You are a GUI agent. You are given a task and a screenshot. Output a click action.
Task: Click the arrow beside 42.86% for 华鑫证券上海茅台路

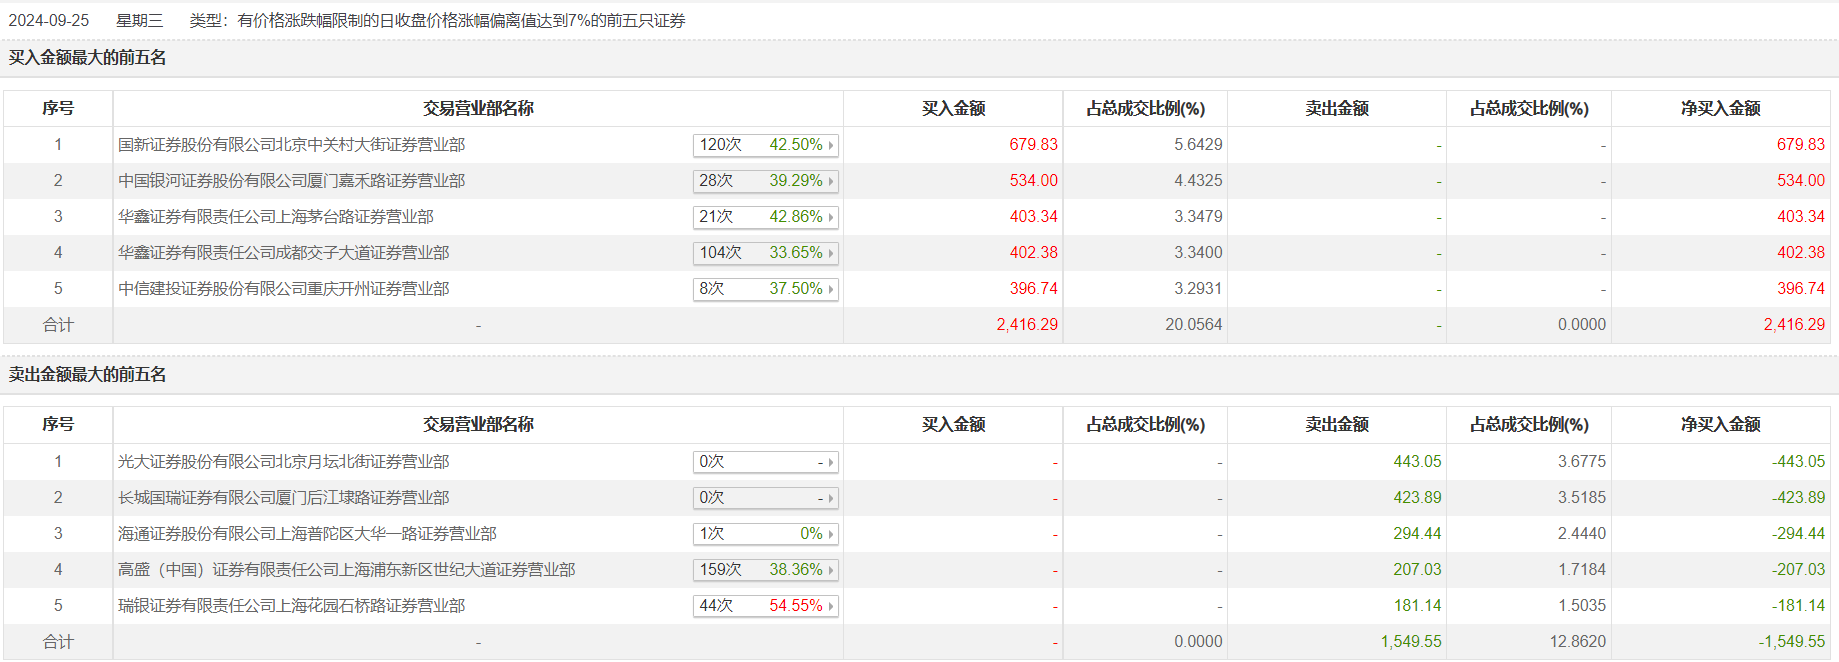click(830, 217)
